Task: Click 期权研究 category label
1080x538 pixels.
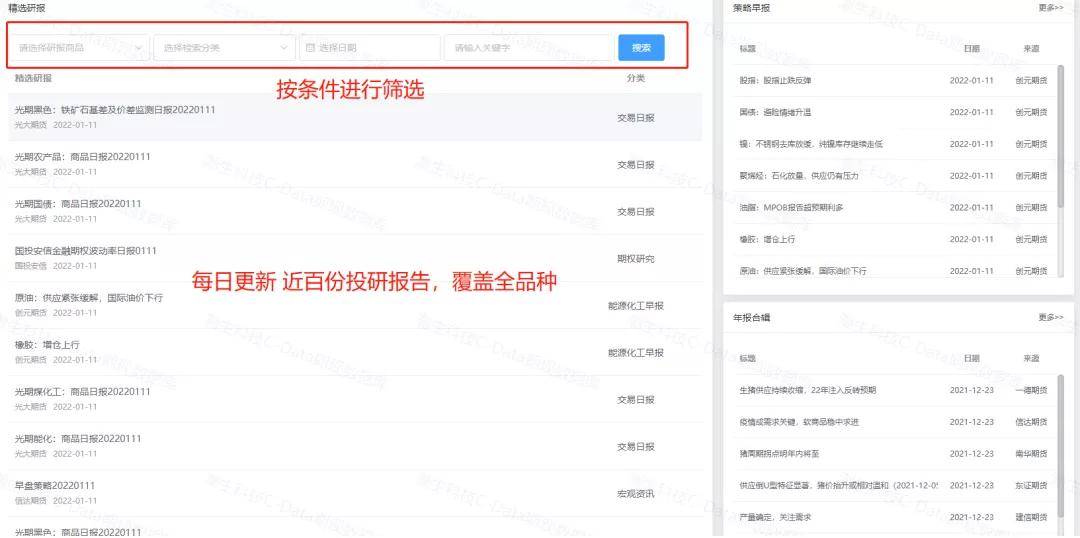Action: [636, 259]
